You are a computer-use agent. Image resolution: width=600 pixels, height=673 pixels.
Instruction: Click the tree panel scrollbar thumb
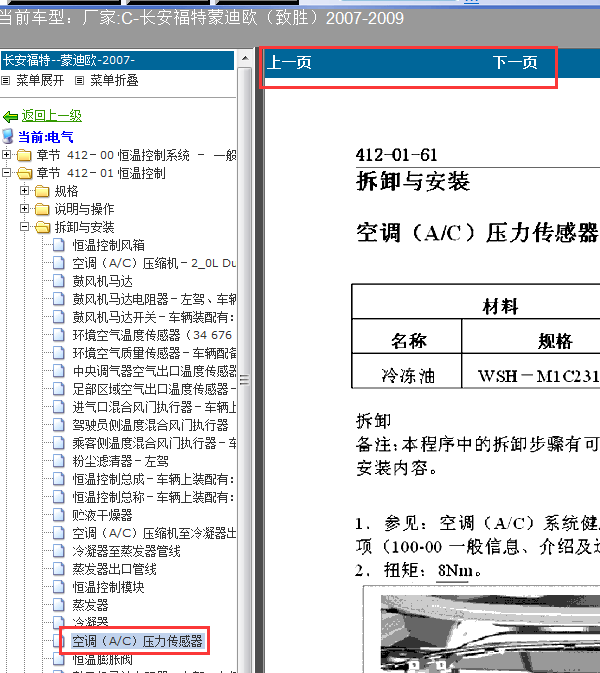click(x=245, y=379)
